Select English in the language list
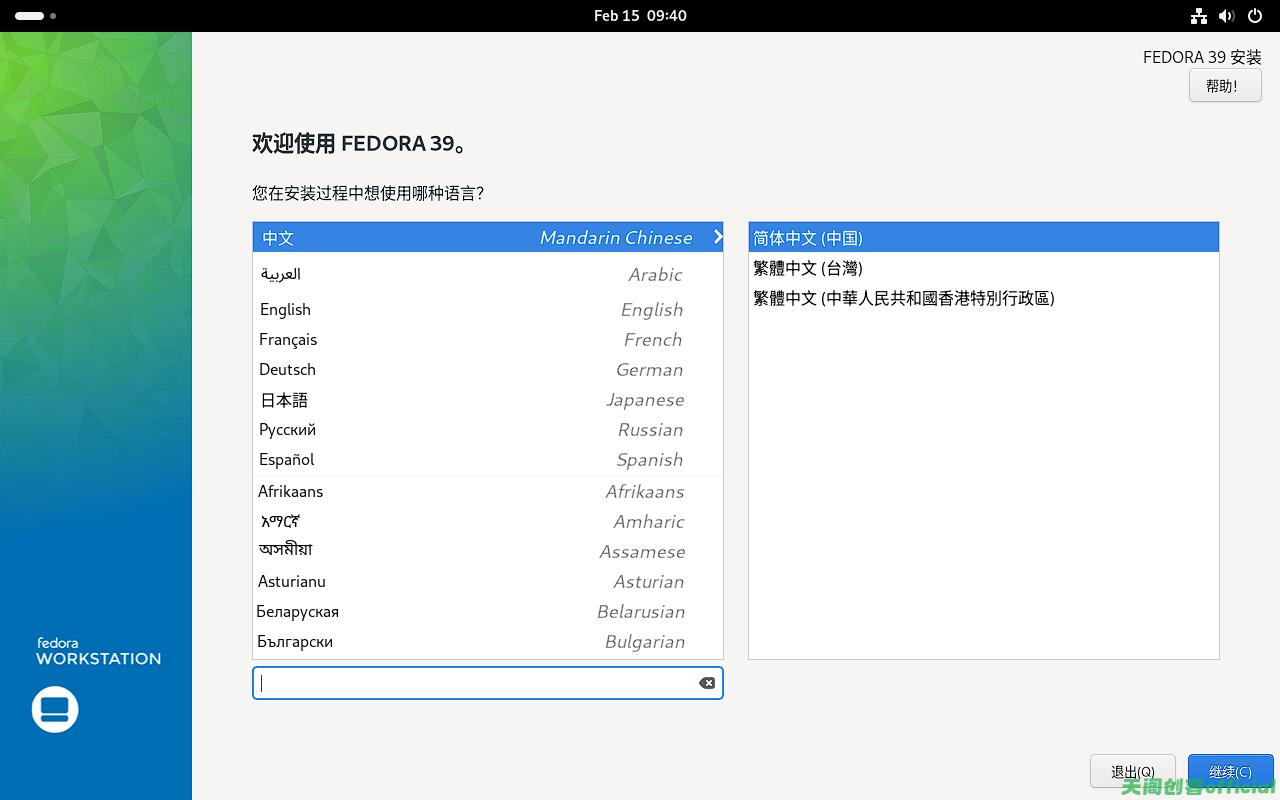The width and height of the screenshot is (1280, 800). [x=471, y=310]
